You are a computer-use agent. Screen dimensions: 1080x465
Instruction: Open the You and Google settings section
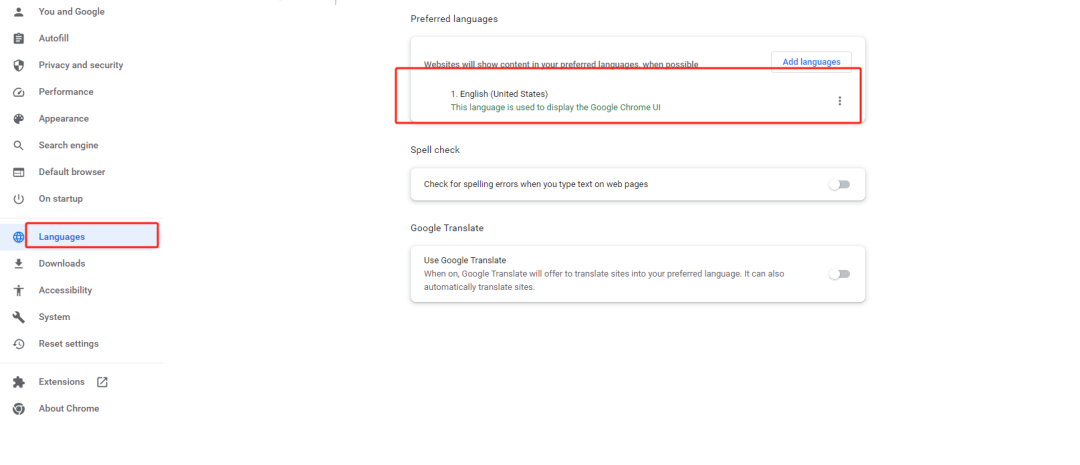(72, 12)
